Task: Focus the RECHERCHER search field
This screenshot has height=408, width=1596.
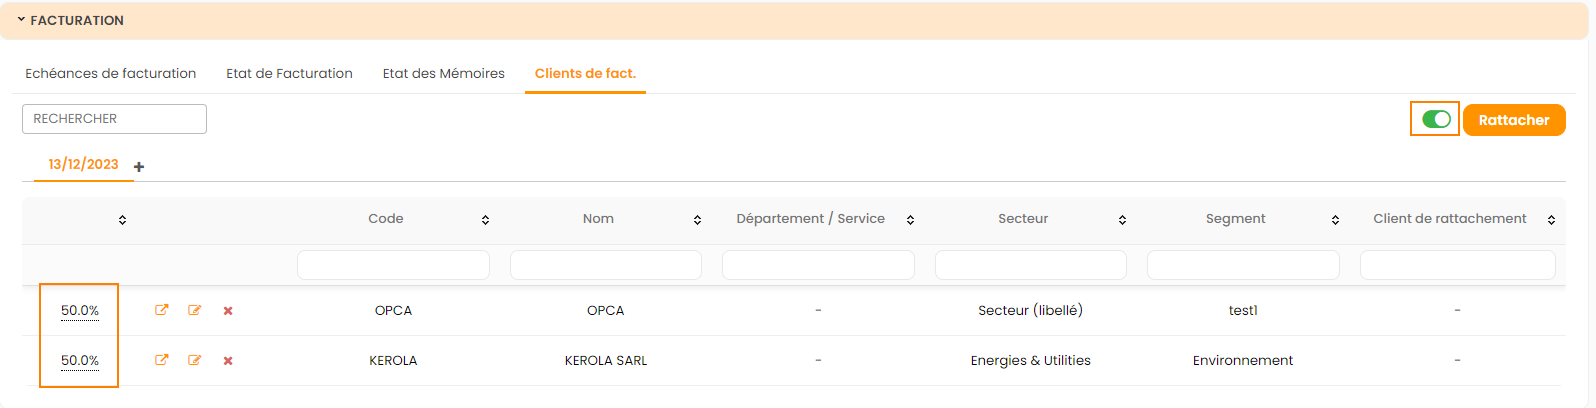Action: click(114, 119)
